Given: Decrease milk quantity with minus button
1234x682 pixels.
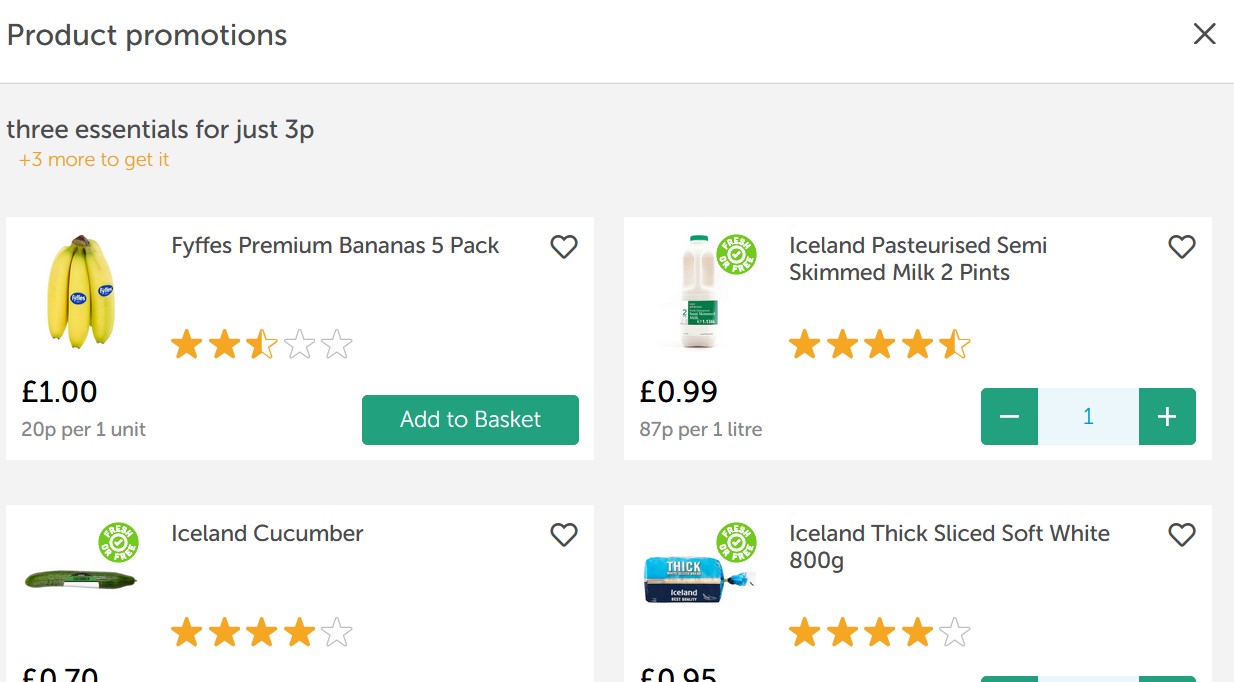Looking at the screenshot, I should (x=1009, y=416).
